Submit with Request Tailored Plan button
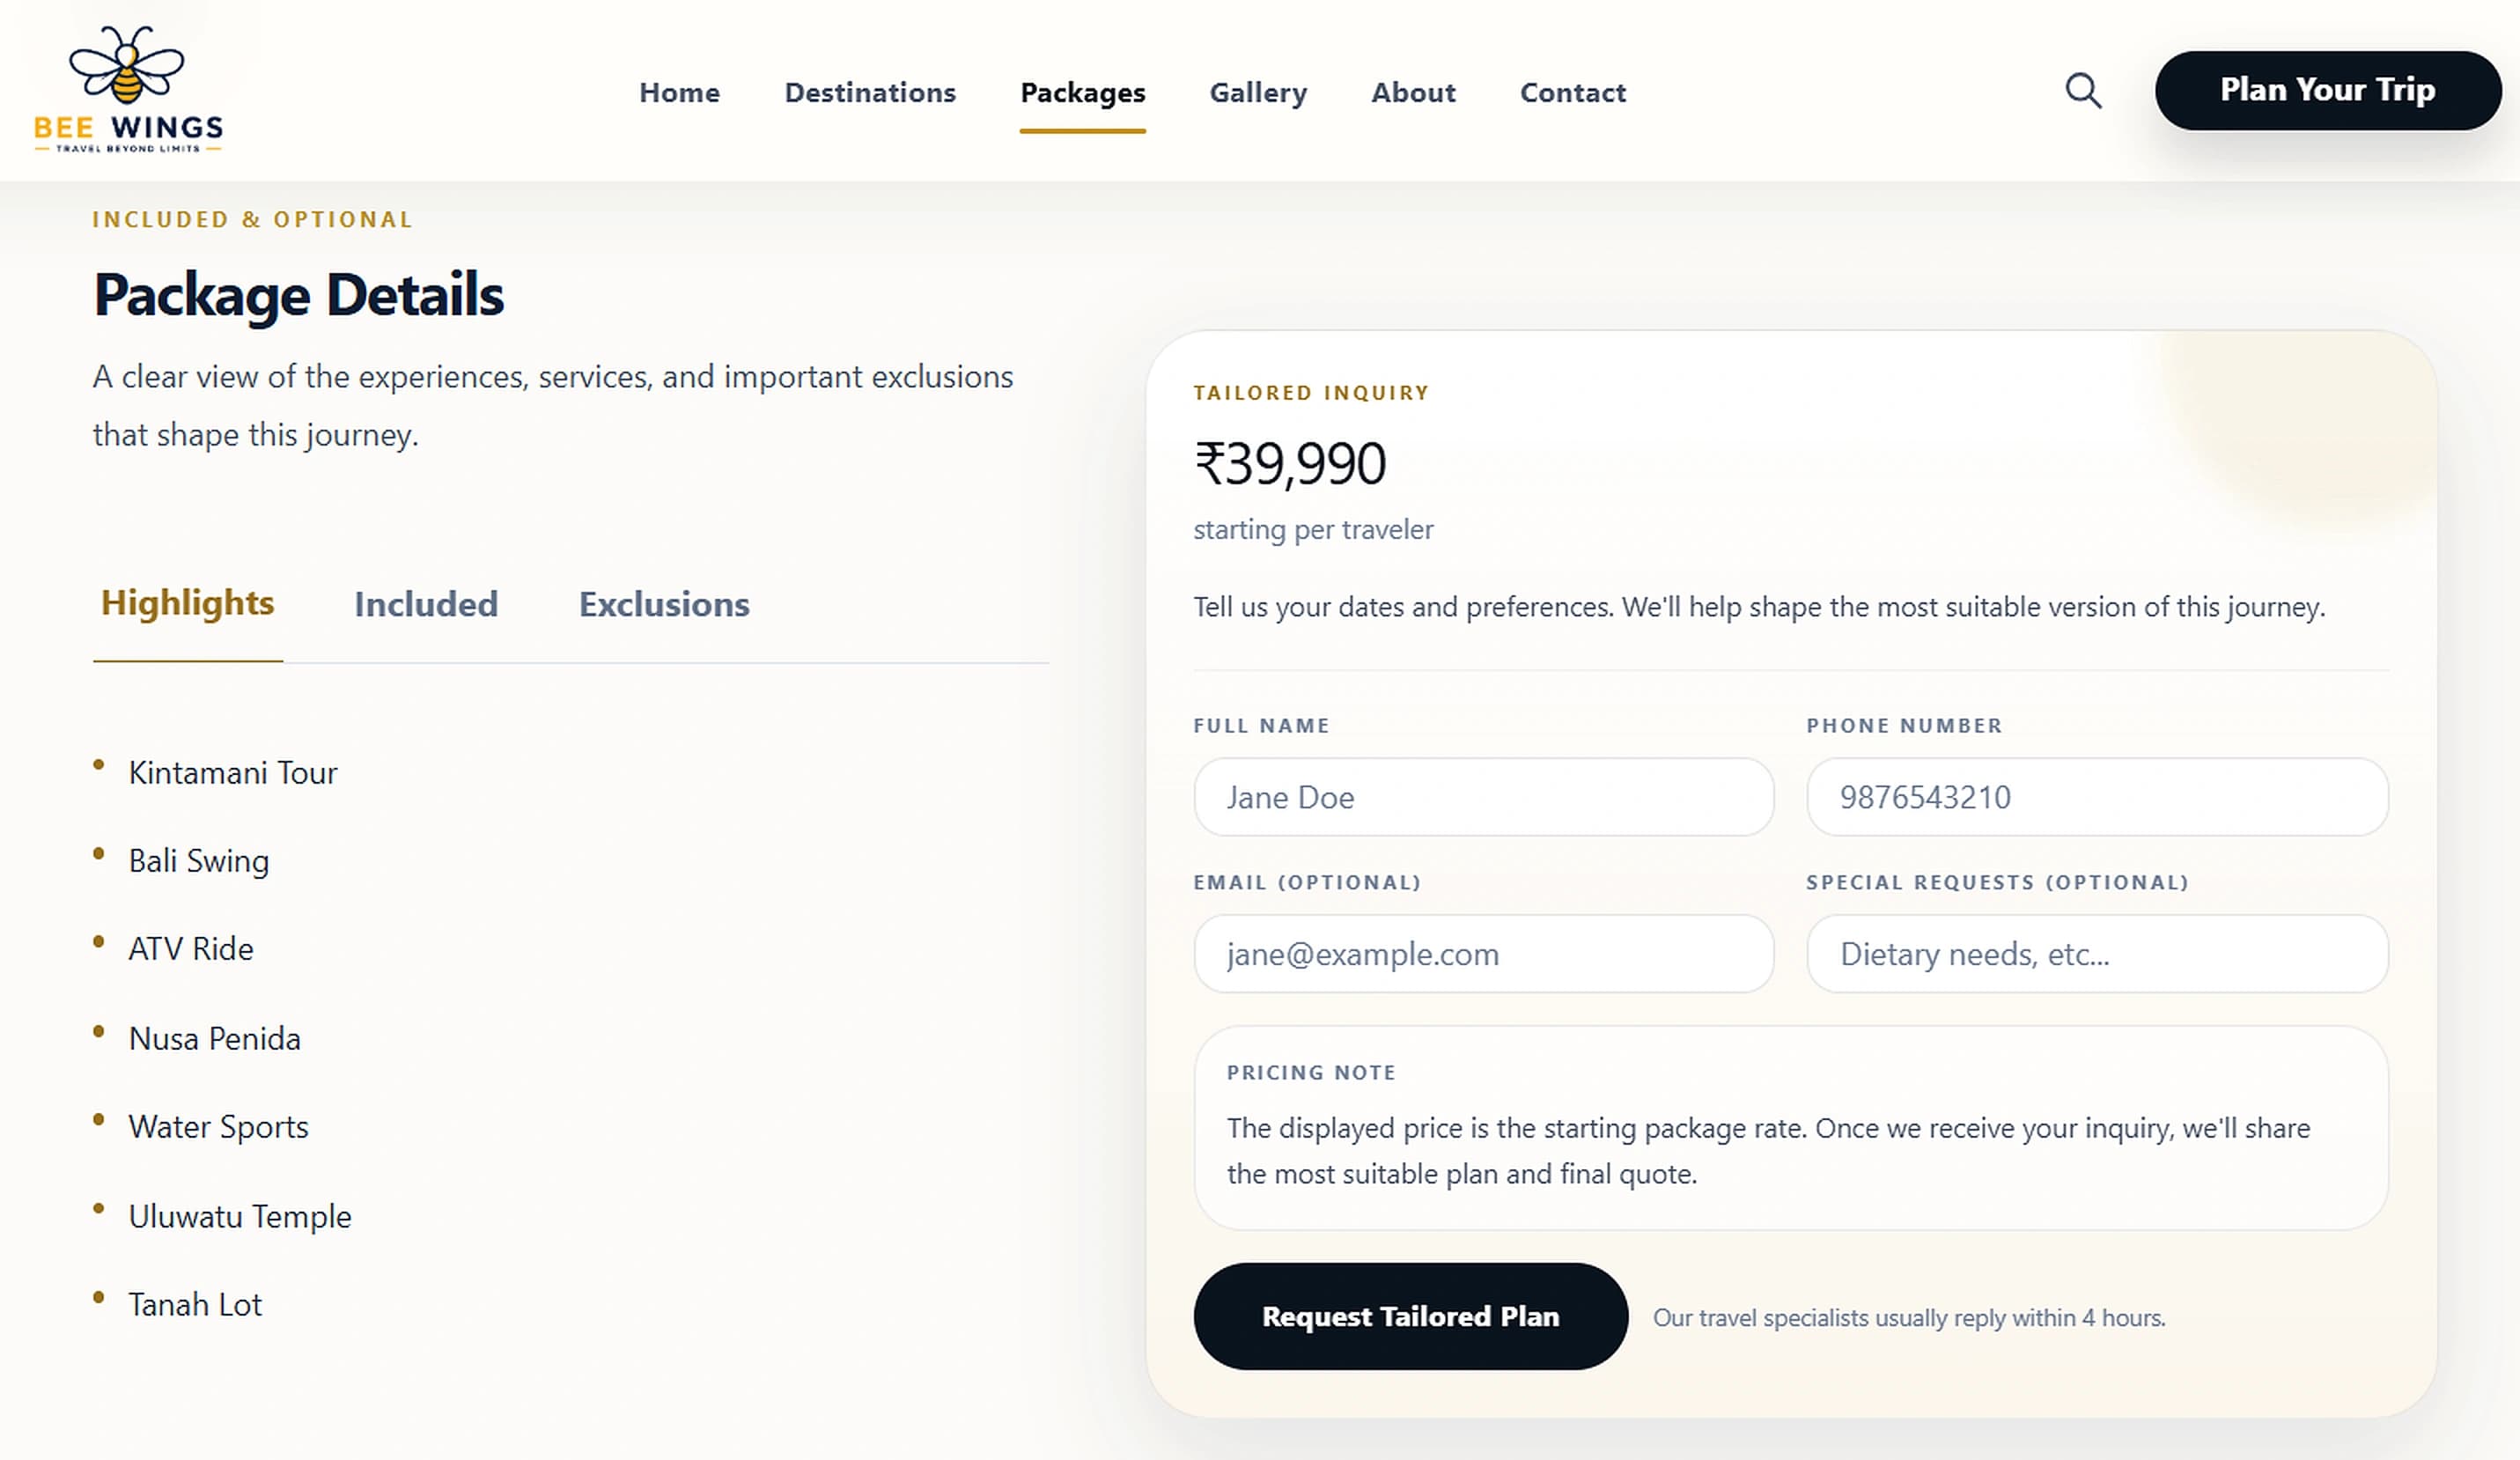 [x=1410, y=1316]
